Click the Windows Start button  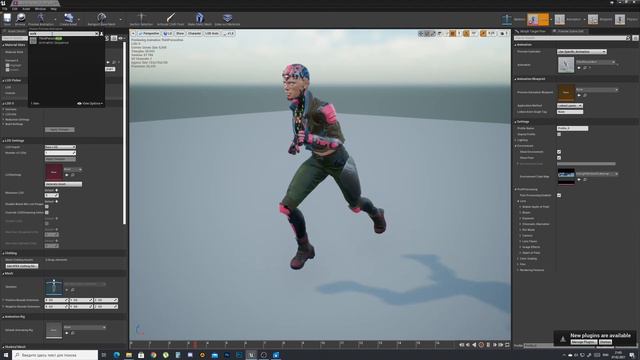(6, 355)
